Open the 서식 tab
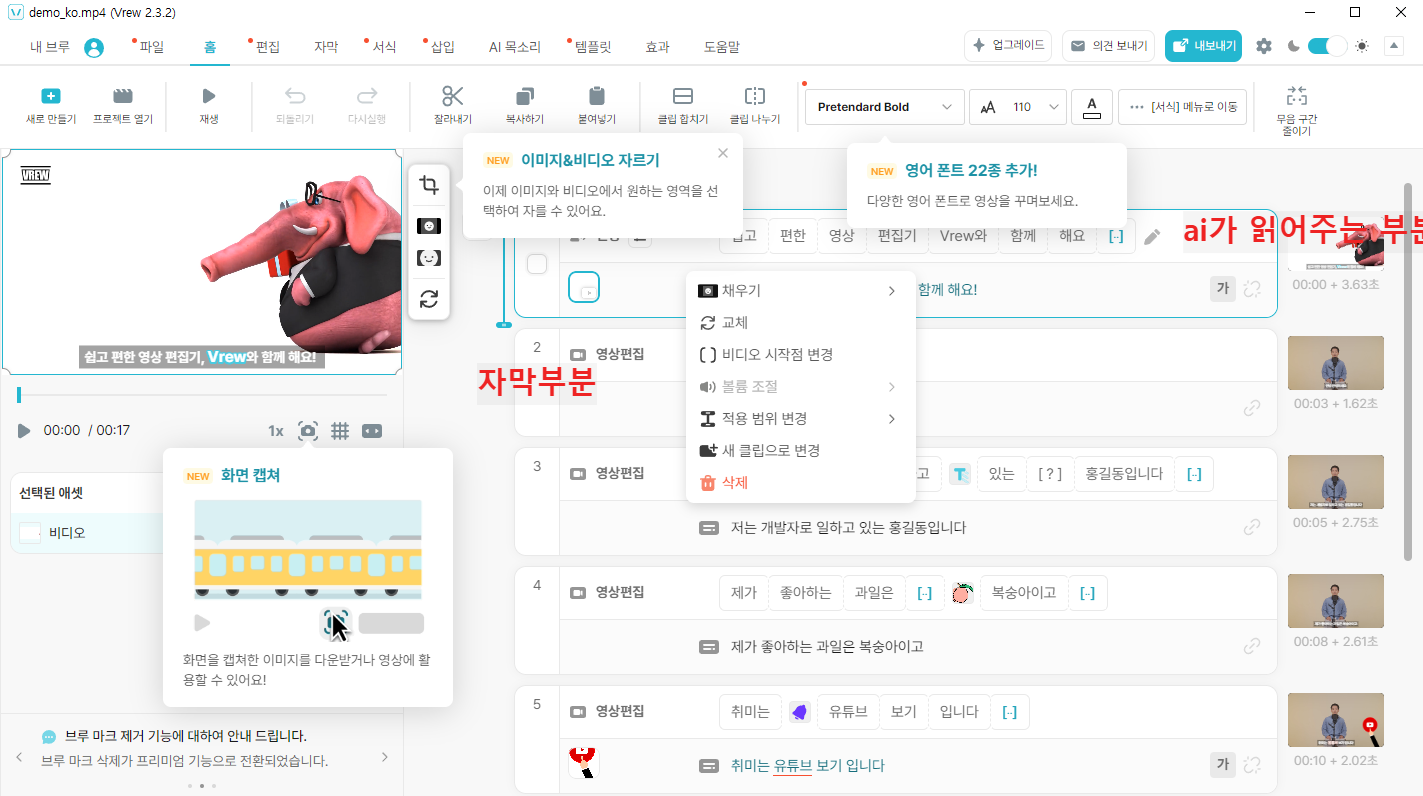 (383, 47)
